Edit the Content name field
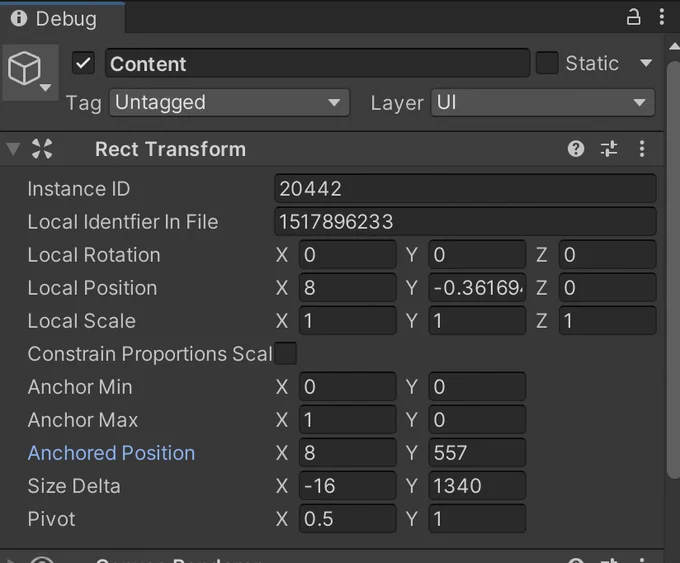The image size is (680, 563). tap(317, 63)
